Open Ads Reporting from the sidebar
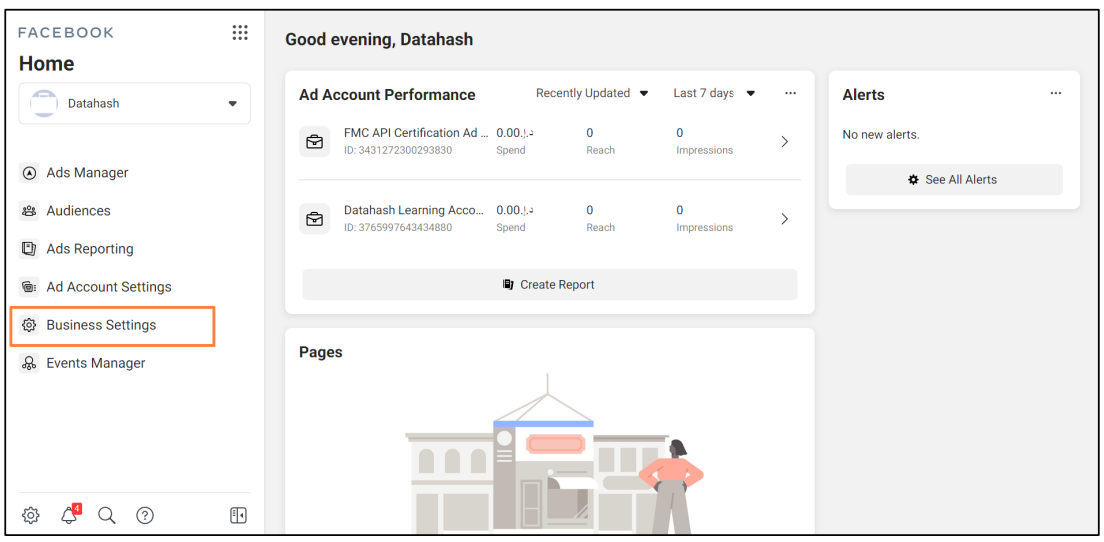 90,249
